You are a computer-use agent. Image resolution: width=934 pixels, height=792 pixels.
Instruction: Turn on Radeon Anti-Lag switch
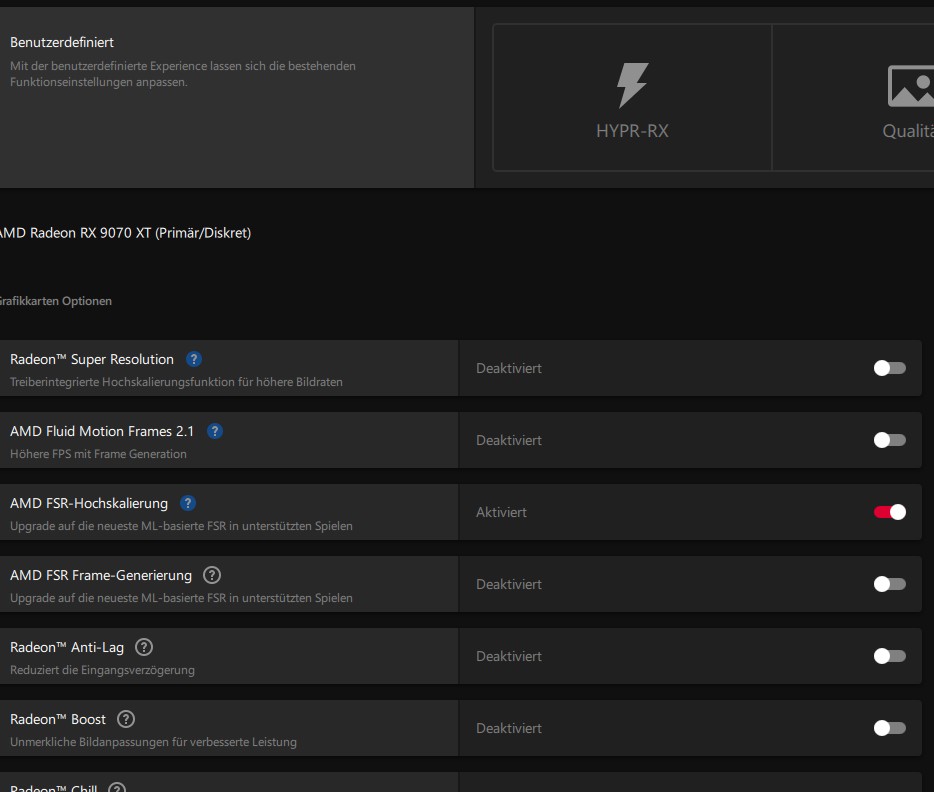point(889,656)
